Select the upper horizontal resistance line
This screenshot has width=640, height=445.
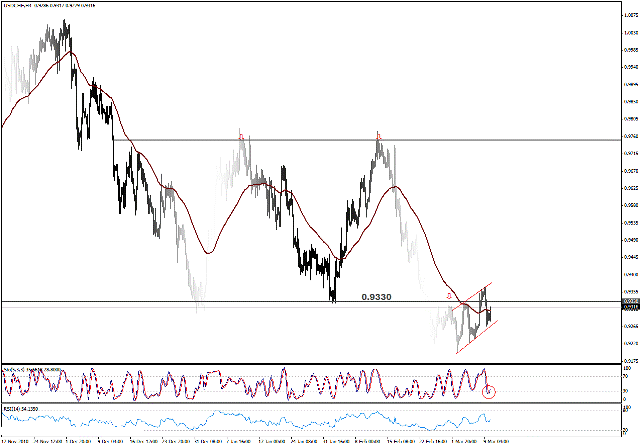click(x=300, y=140)
